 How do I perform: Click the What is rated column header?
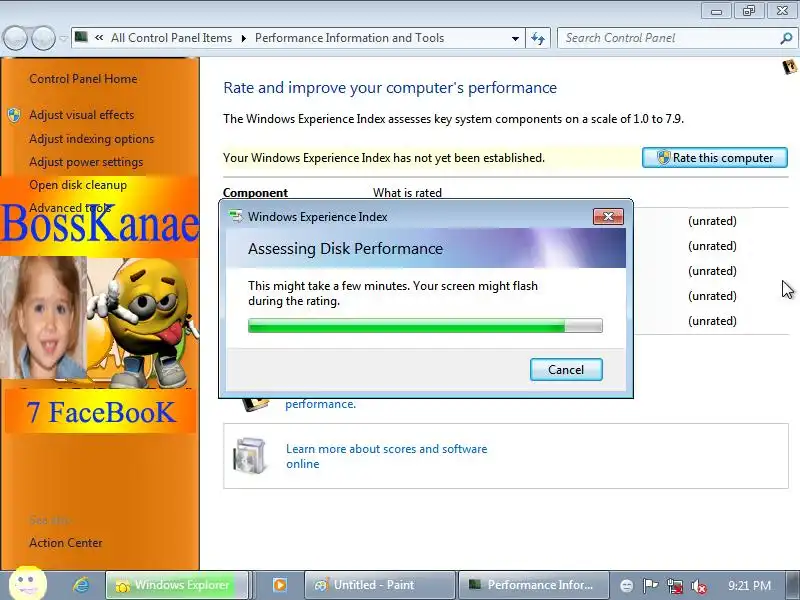point(407,193)
